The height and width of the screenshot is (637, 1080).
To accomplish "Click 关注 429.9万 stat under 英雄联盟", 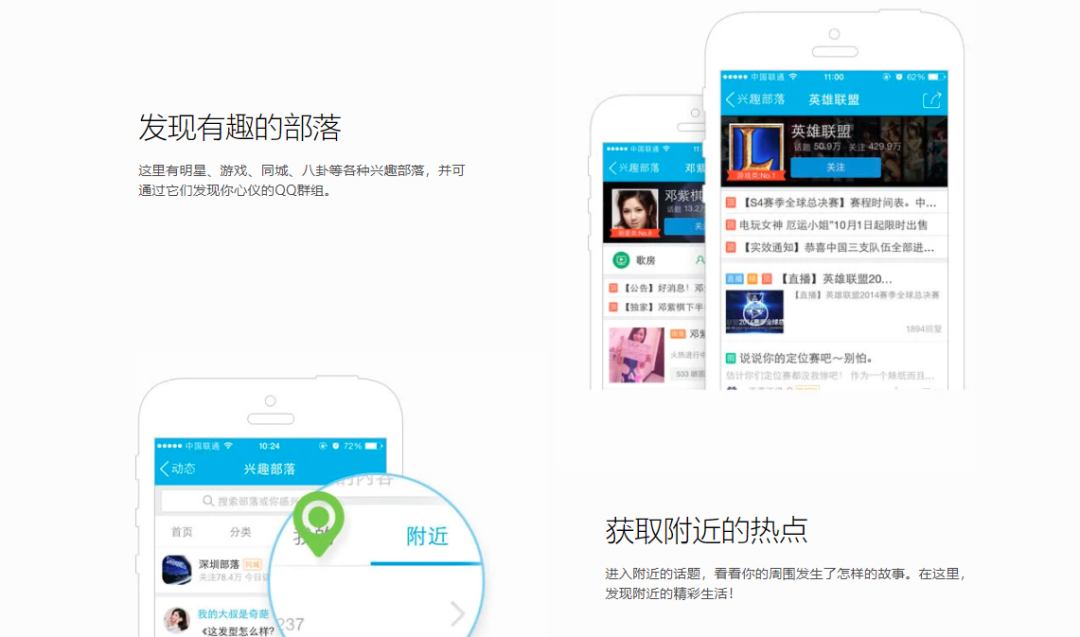I will (x=875, y=147).
